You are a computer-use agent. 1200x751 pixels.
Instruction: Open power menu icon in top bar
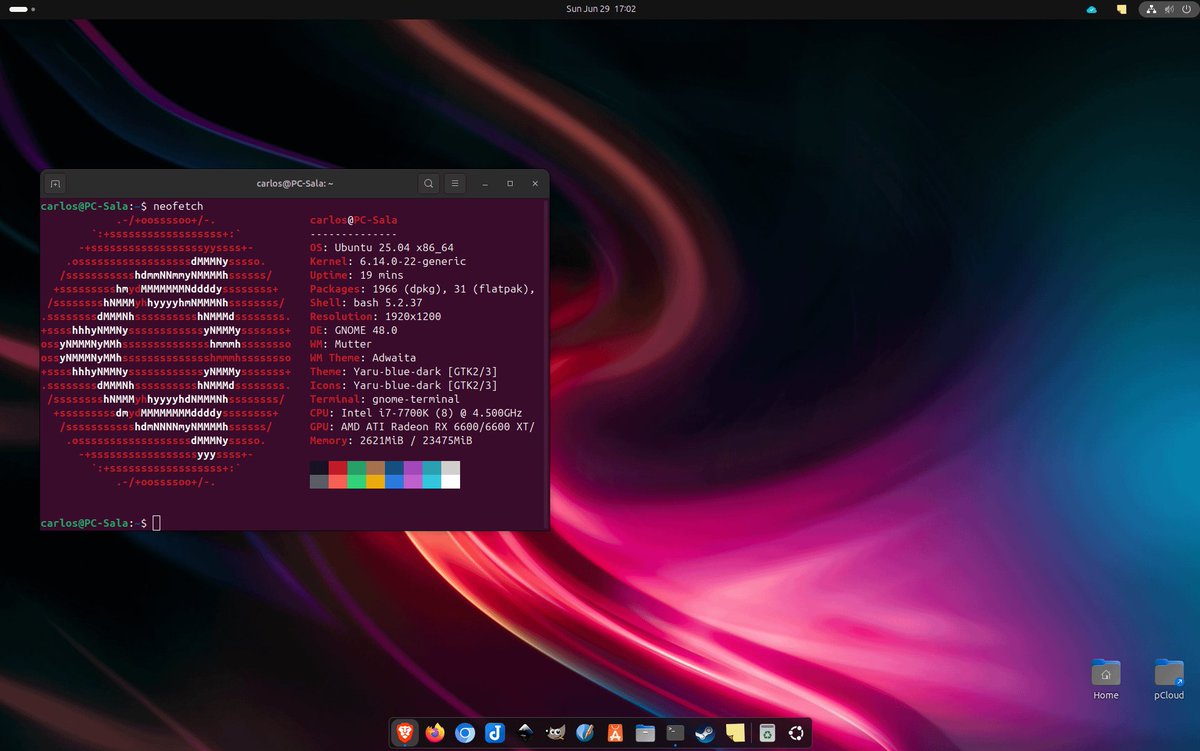tap(1185, 9)
